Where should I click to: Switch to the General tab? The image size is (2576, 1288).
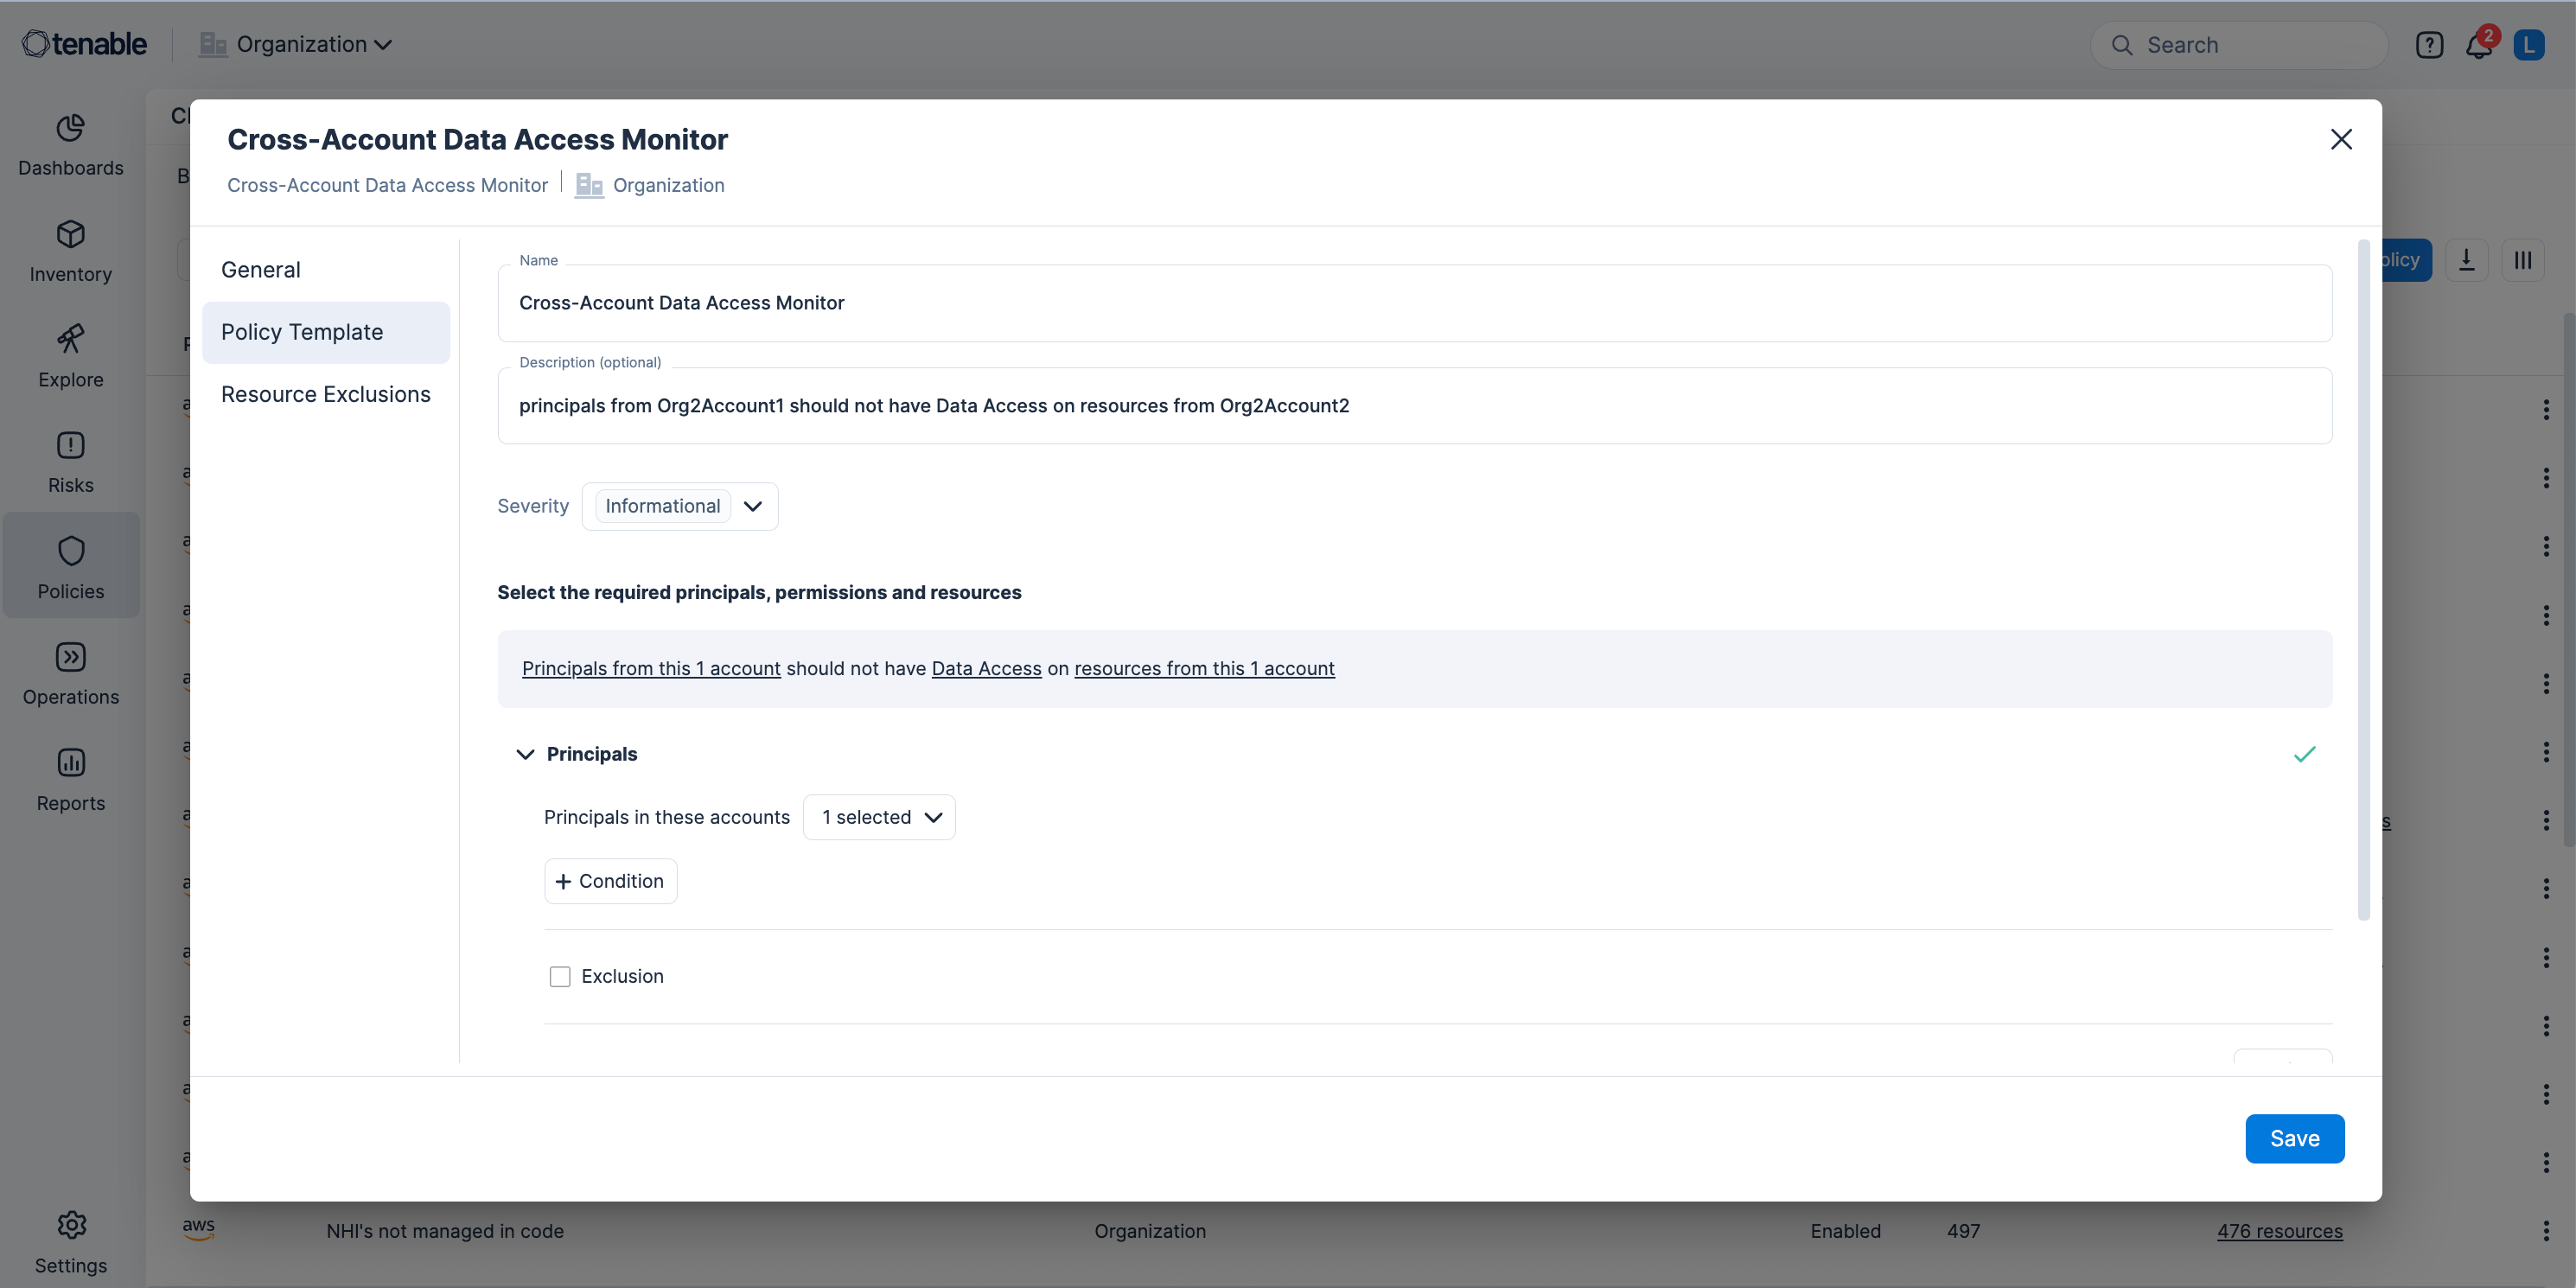coord(261,270)
